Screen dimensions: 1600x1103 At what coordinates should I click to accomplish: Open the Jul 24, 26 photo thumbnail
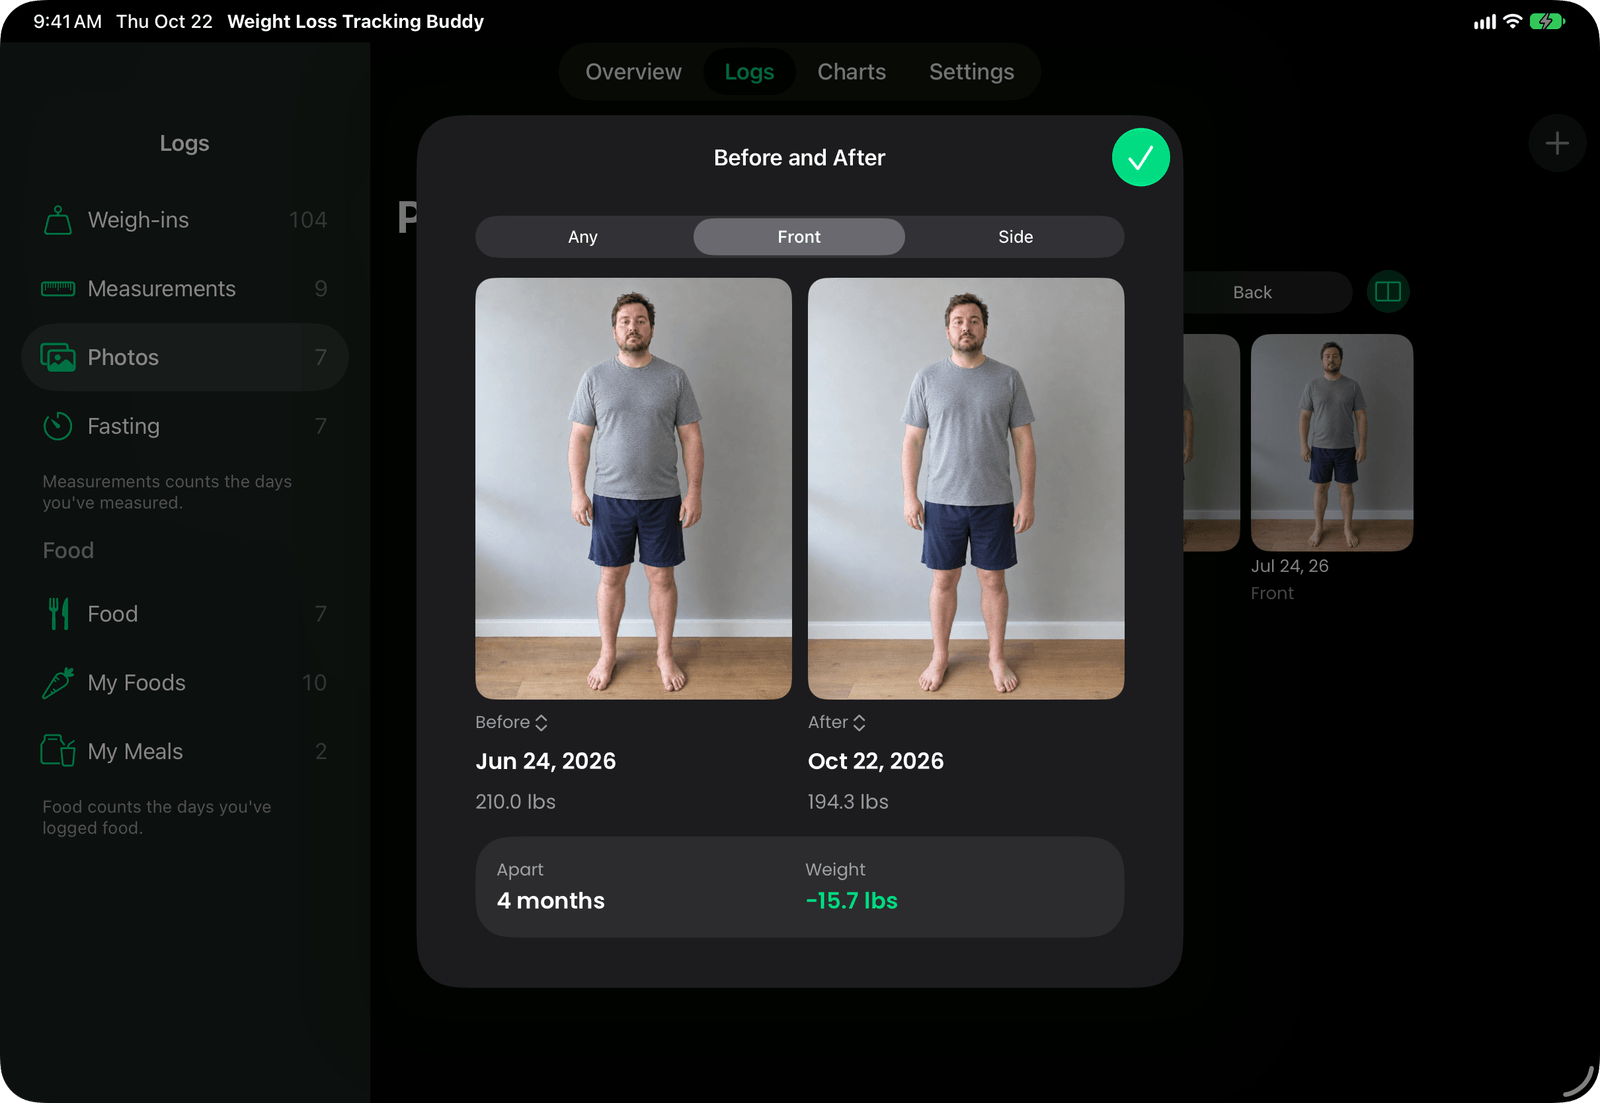(1332, 443)
